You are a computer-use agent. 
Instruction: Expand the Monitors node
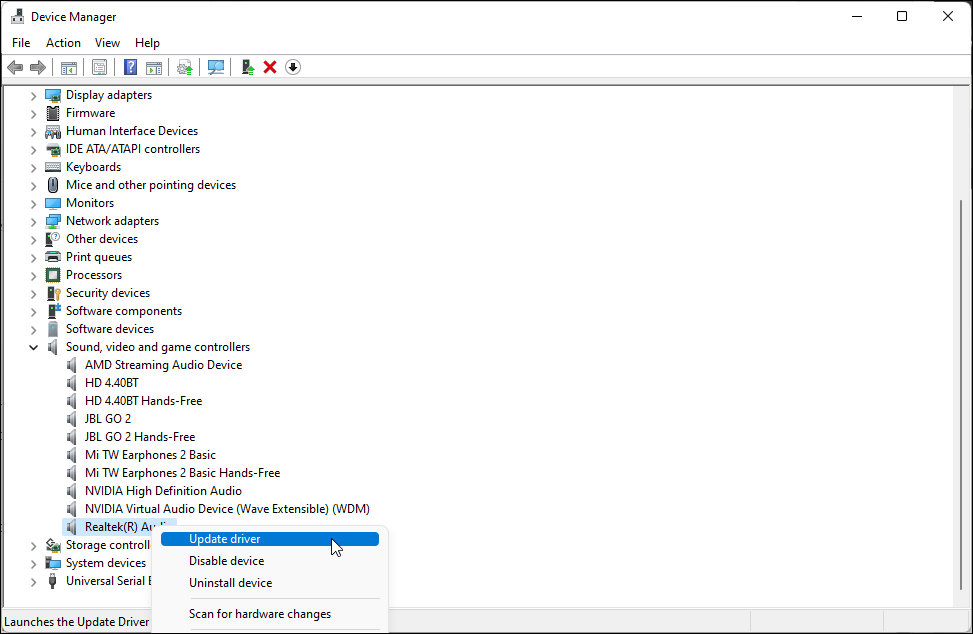point(34,203)
